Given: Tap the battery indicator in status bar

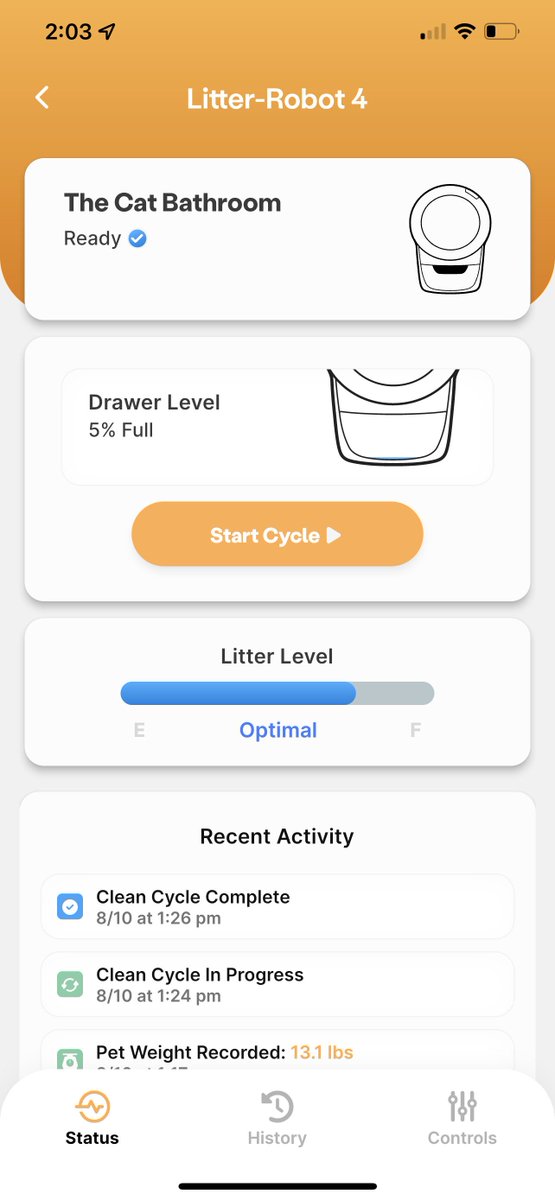Looking at the screenshot, I should pyautogui.click(x=501, y=32).
